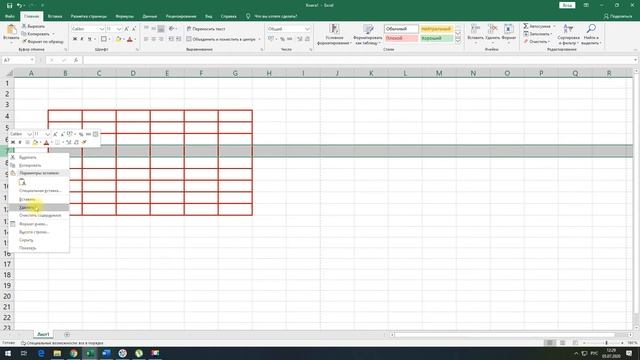Open Chrome from the Windows taskbar
The image size is (640, 360).
[x=73, y=353]
